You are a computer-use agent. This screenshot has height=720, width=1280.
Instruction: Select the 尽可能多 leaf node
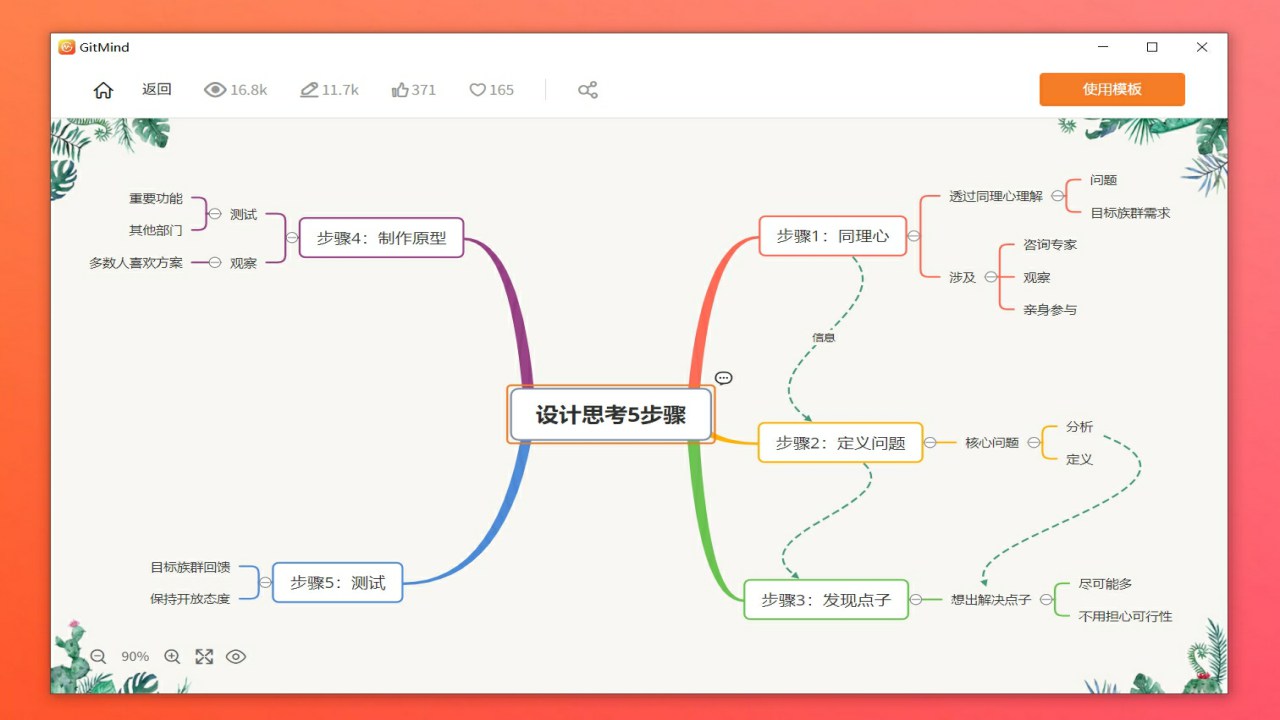[1106, 583]
